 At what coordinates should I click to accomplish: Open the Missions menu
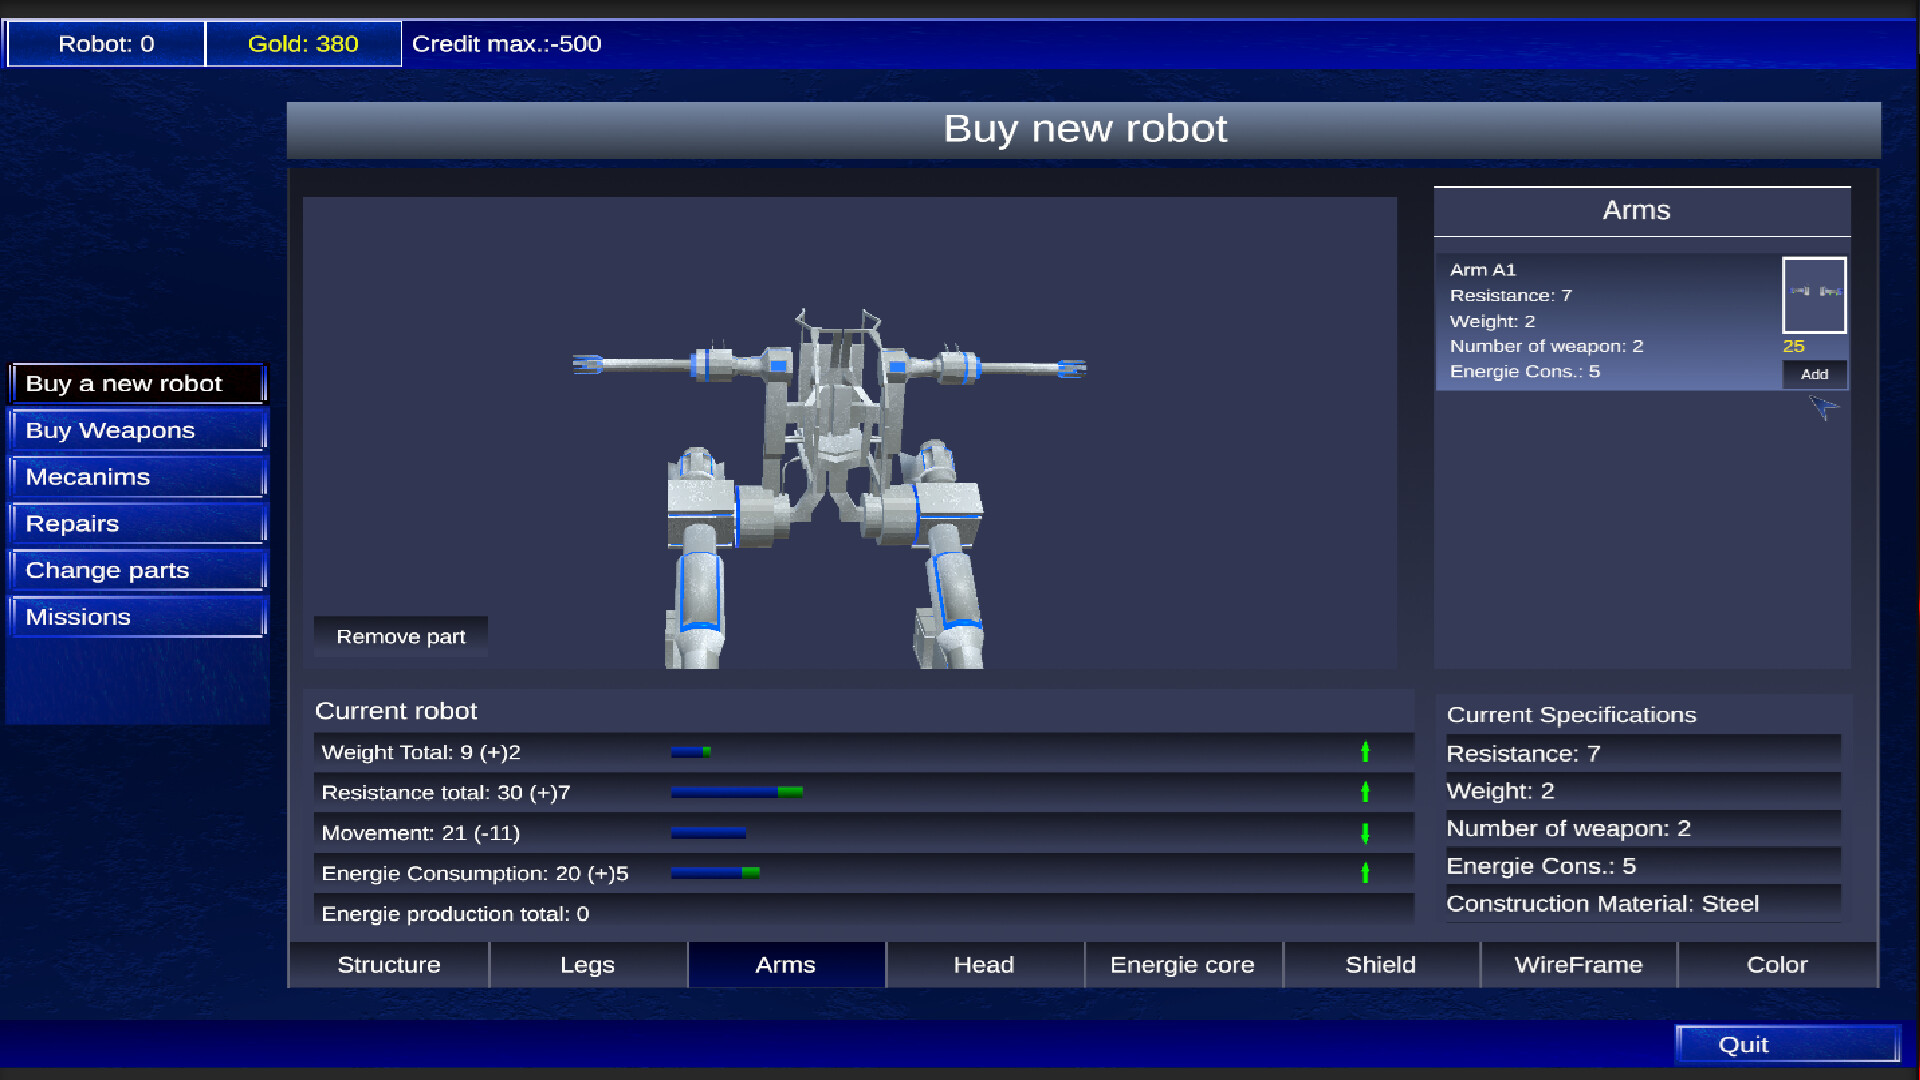[x=137, y=616]
